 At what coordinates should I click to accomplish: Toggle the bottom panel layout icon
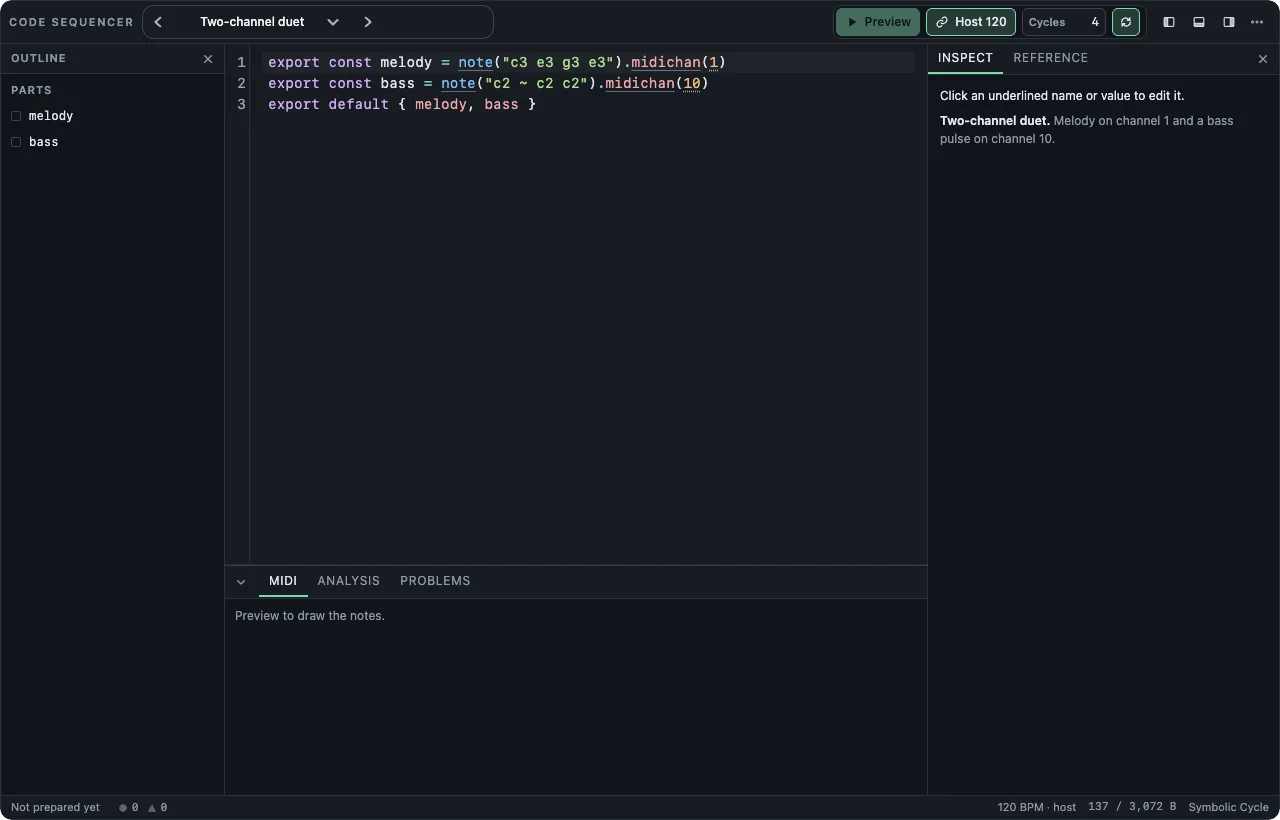click(1199, 22)
